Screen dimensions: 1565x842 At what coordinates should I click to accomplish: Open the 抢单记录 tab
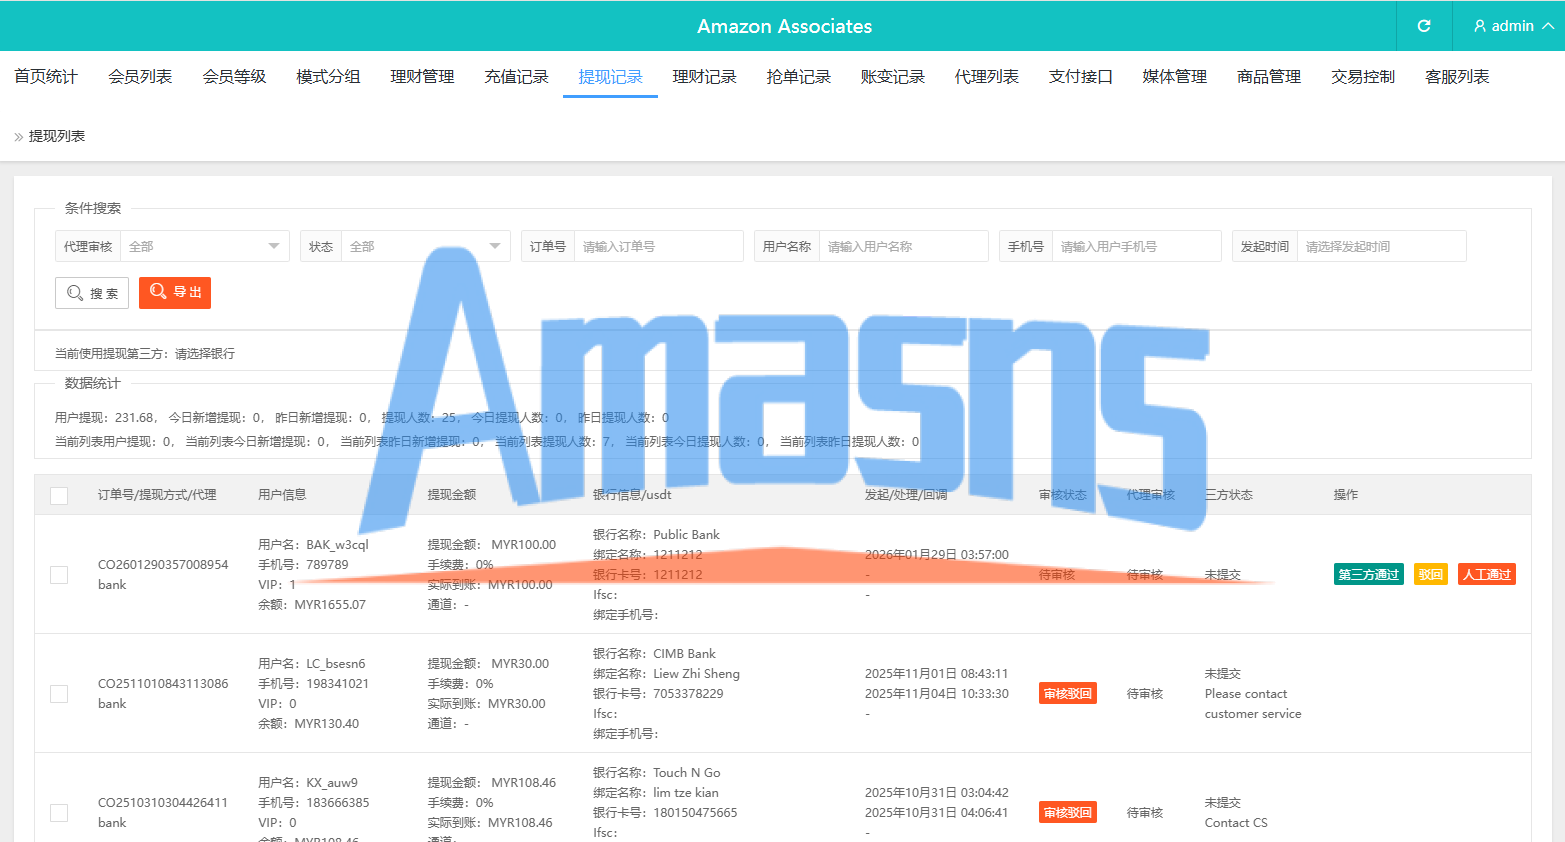798,76
